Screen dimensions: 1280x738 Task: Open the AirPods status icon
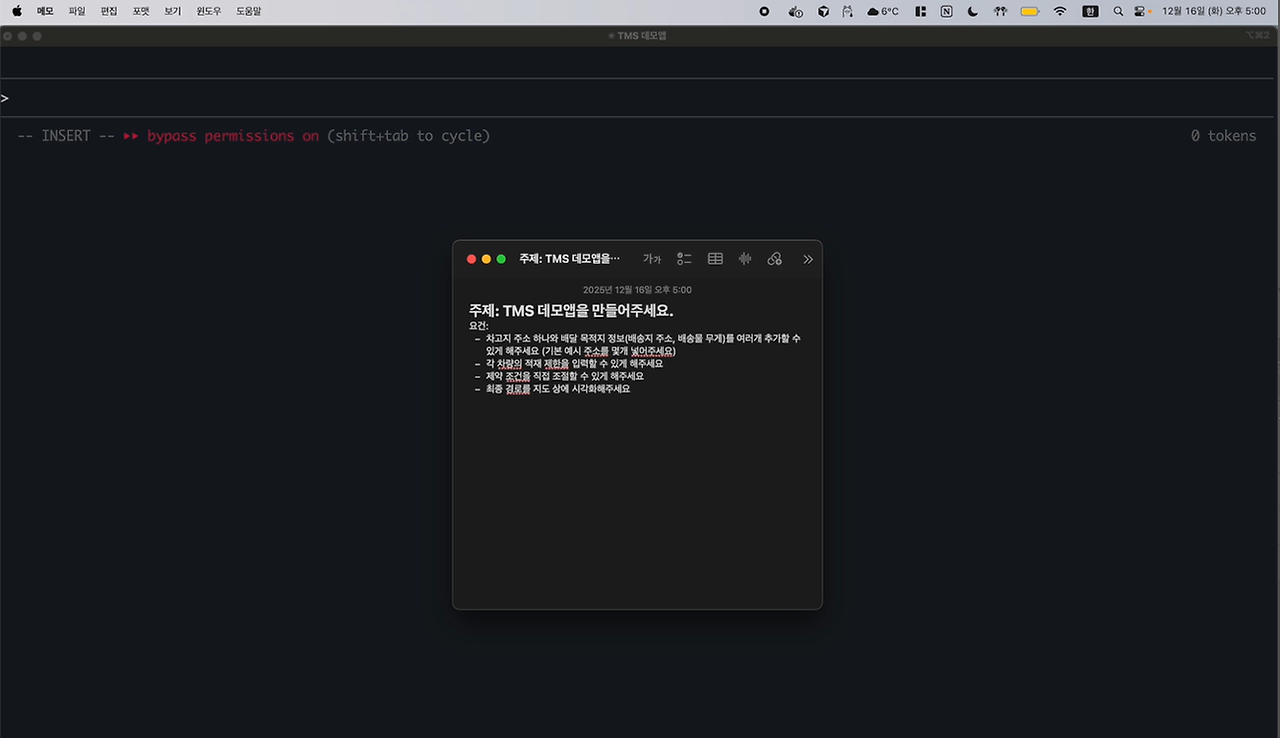[x=1000, y=11]
